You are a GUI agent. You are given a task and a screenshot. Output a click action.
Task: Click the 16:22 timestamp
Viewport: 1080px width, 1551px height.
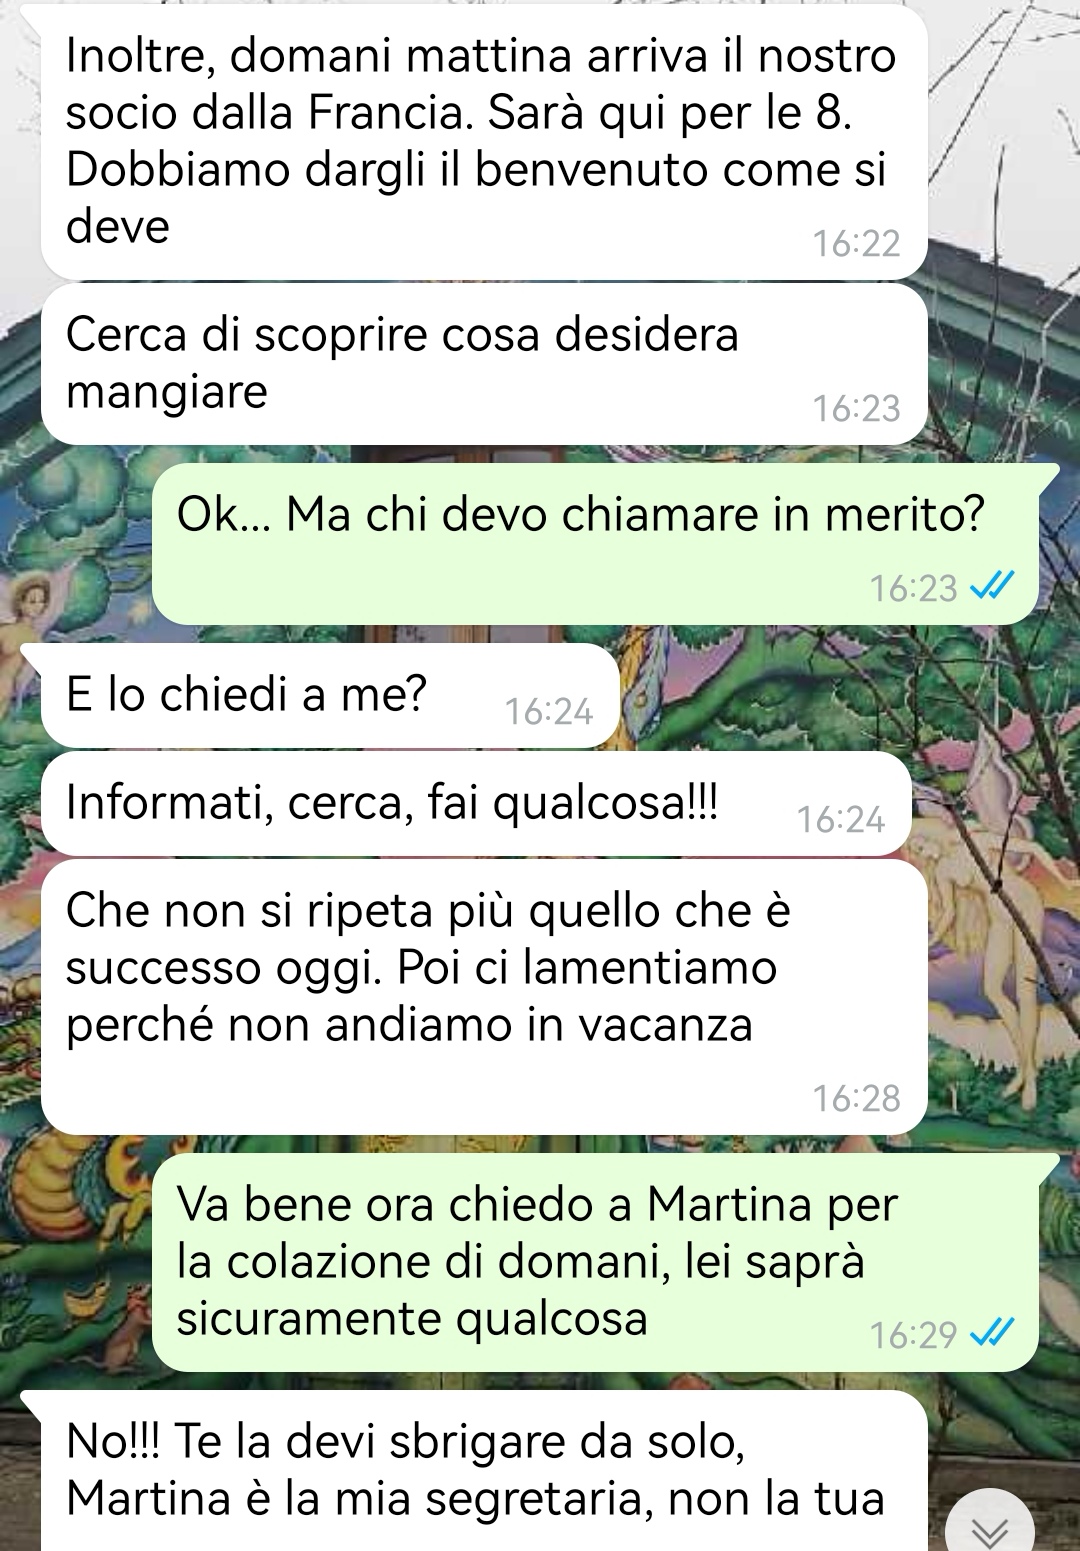tap(856, 243)
